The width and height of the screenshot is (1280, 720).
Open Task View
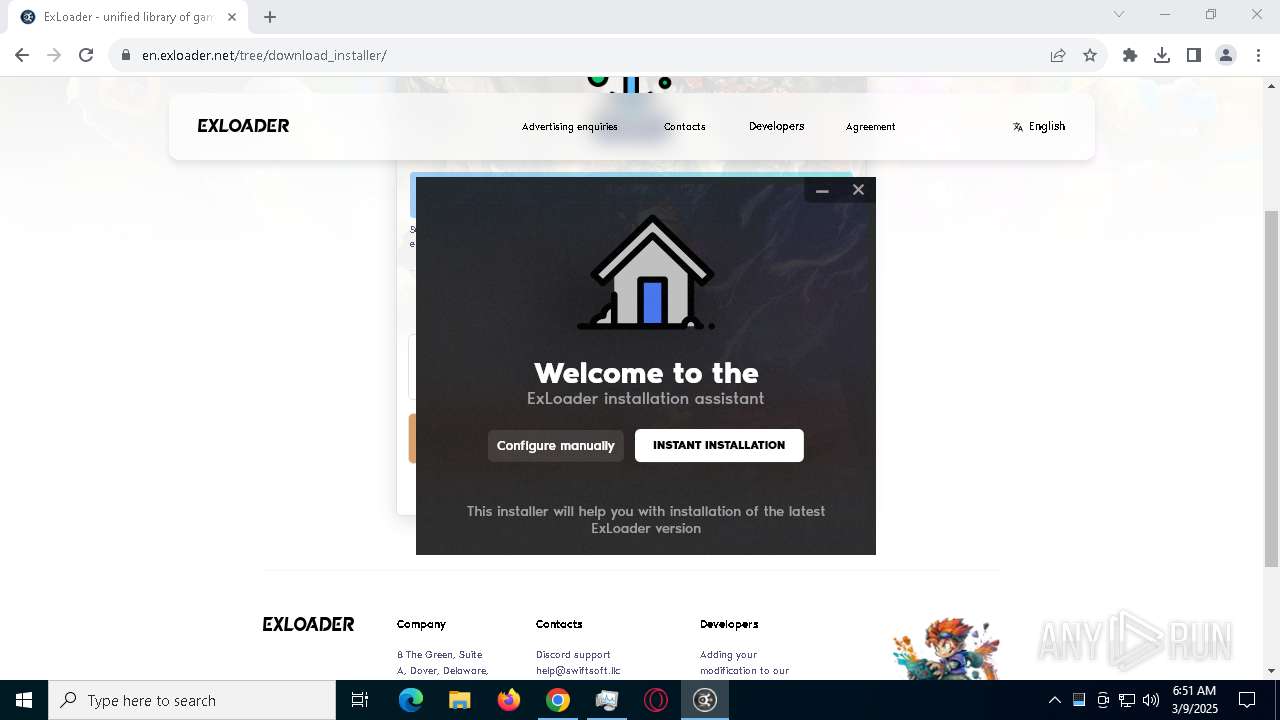coord(360,700)
